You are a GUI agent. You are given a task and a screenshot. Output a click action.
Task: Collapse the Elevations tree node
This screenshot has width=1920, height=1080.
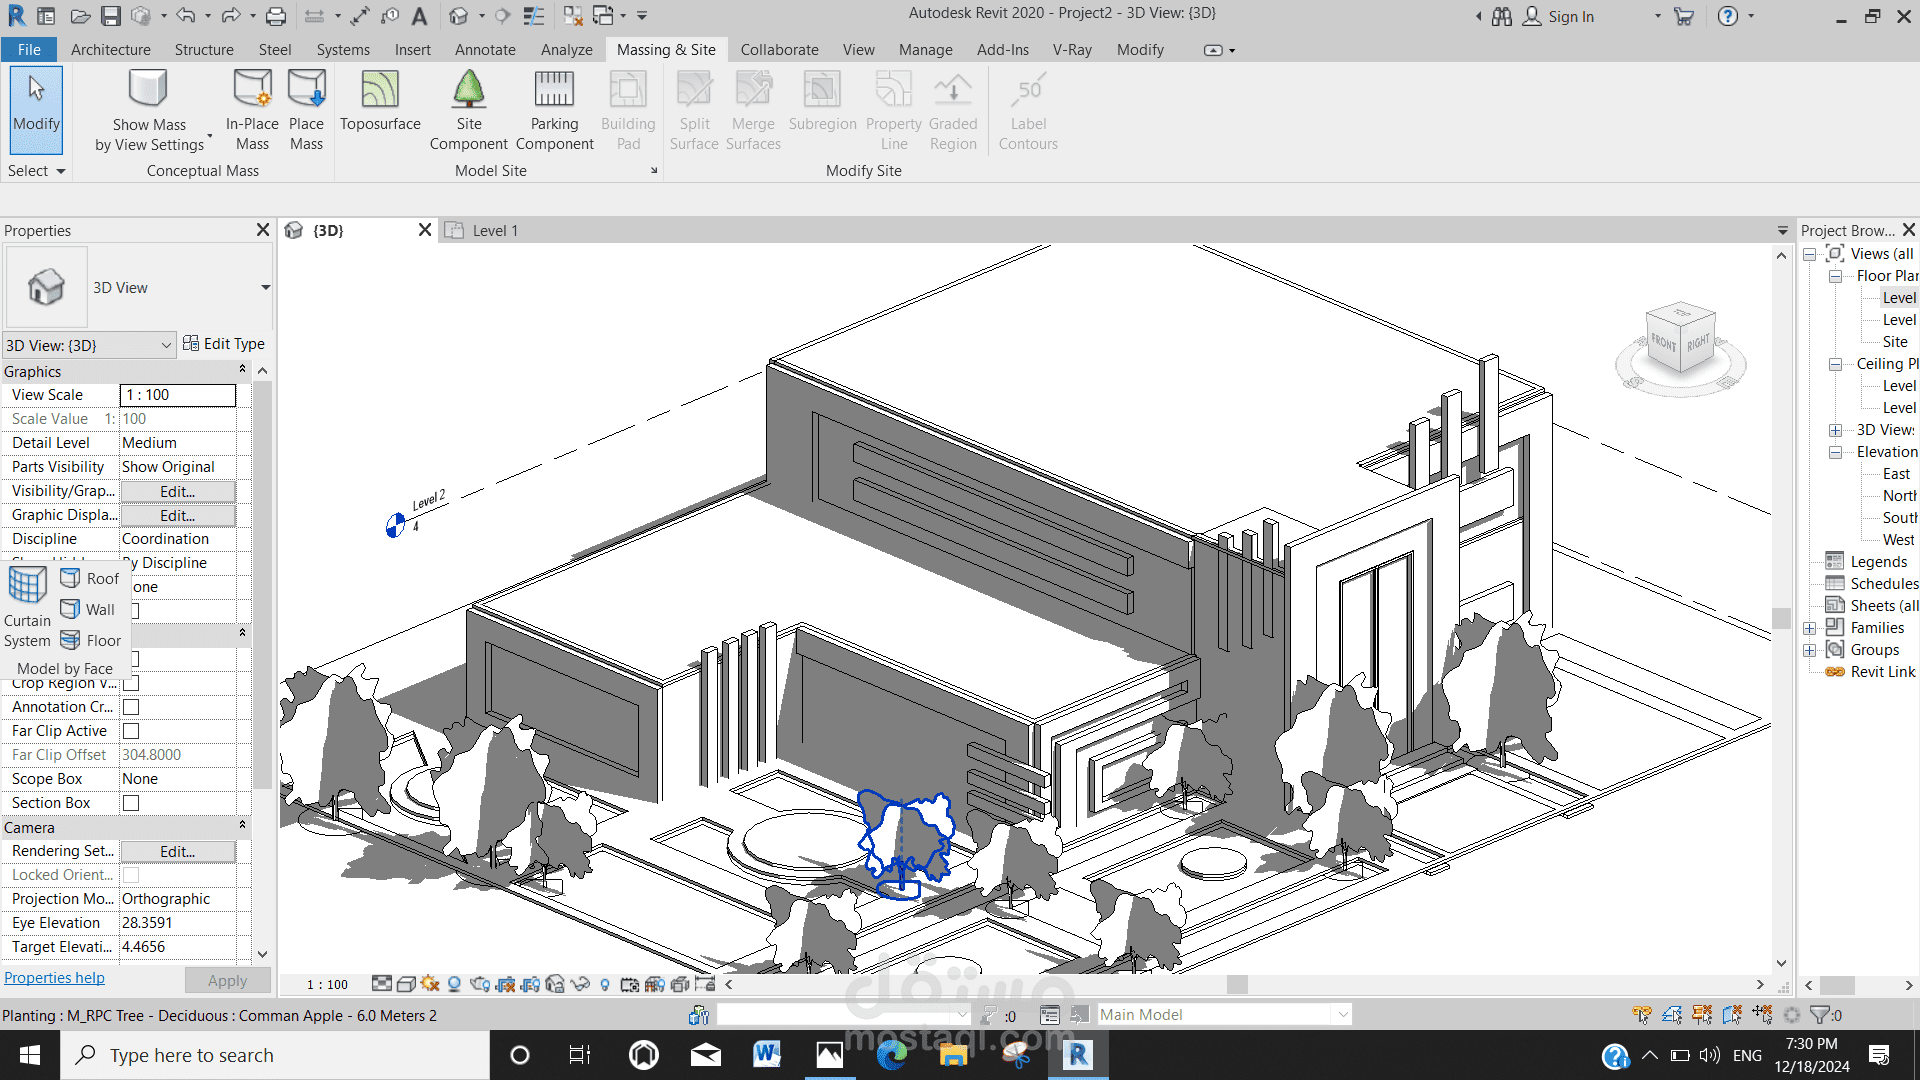click(x=1835, y=452)
